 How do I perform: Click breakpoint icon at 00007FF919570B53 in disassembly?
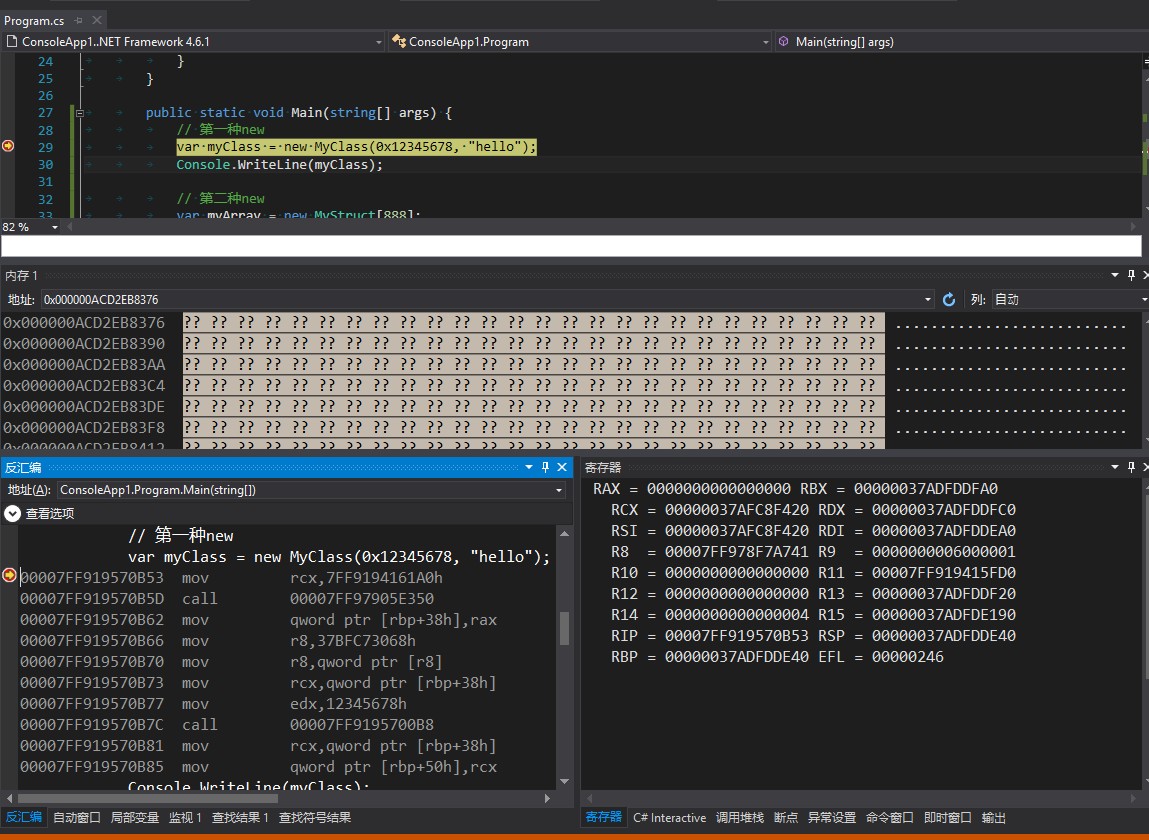[x=10, y=575]
